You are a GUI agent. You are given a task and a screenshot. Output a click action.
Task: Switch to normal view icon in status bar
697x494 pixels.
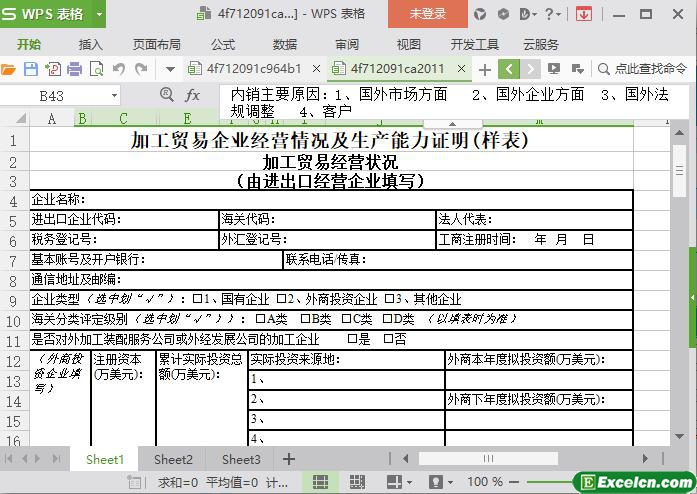pyautogui.click(x=320, y=482)
